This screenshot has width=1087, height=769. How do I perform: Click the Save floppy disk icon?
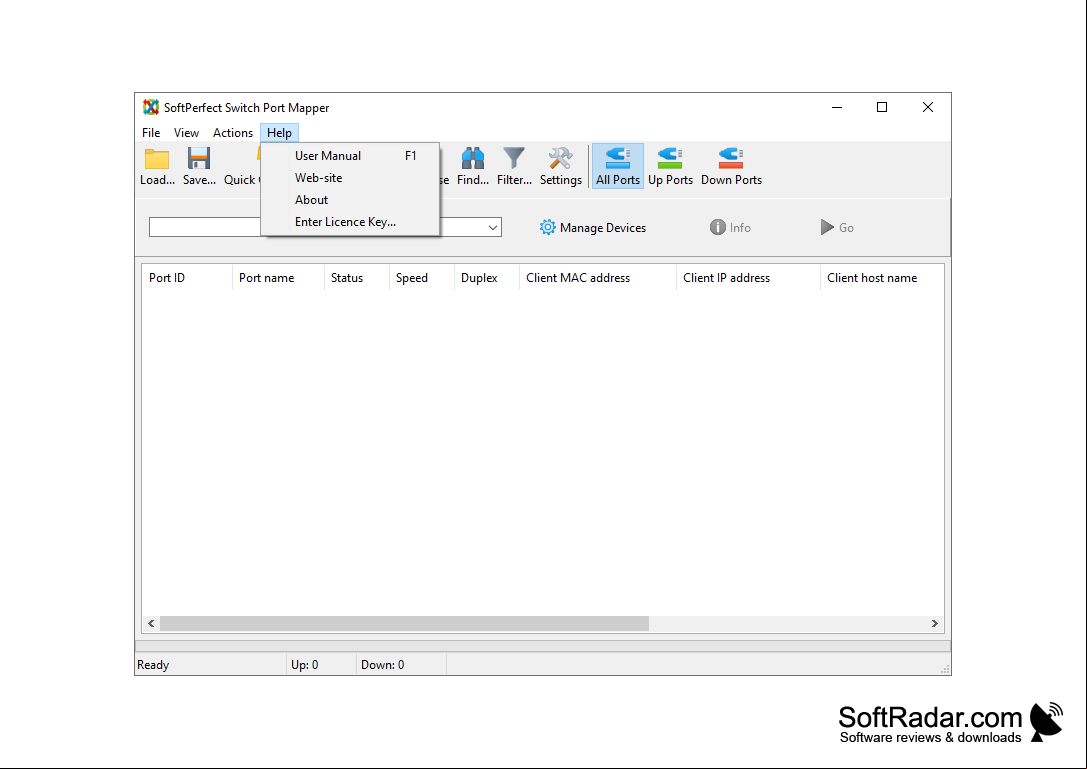point(199,159)
